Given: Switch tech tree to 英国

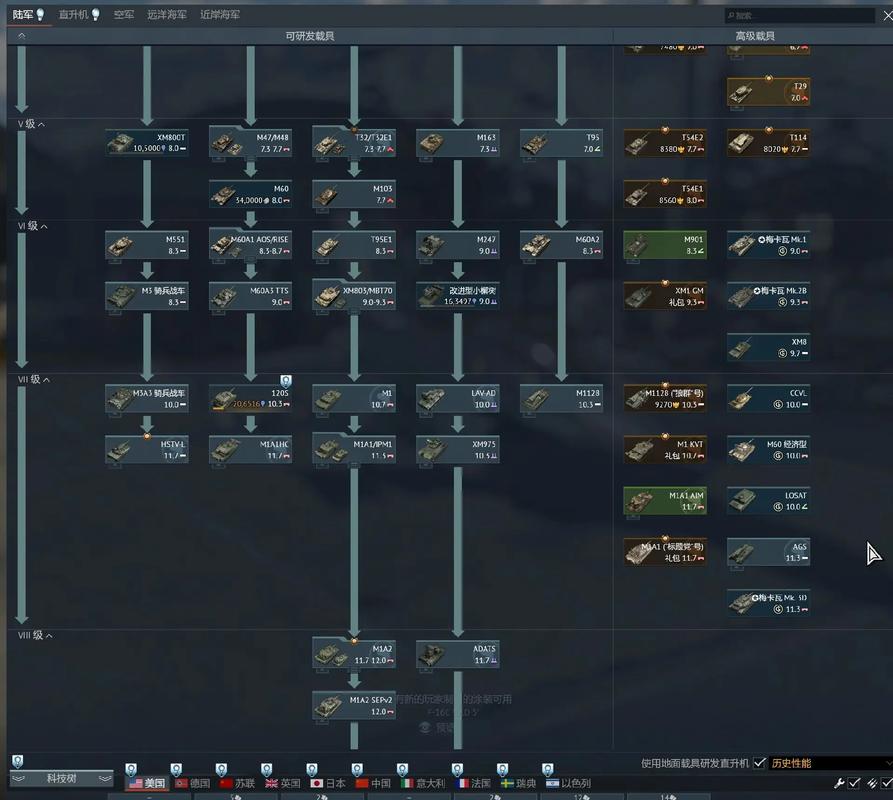Looking at the screenshot, I should 282,783.
